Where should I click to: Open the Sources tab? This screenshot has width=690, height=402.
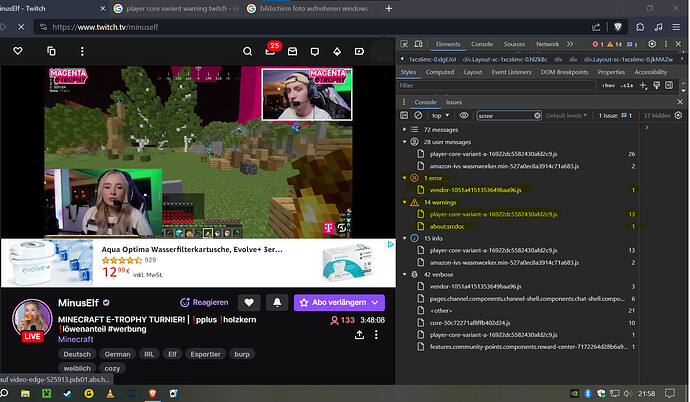(x=514, y=44)
